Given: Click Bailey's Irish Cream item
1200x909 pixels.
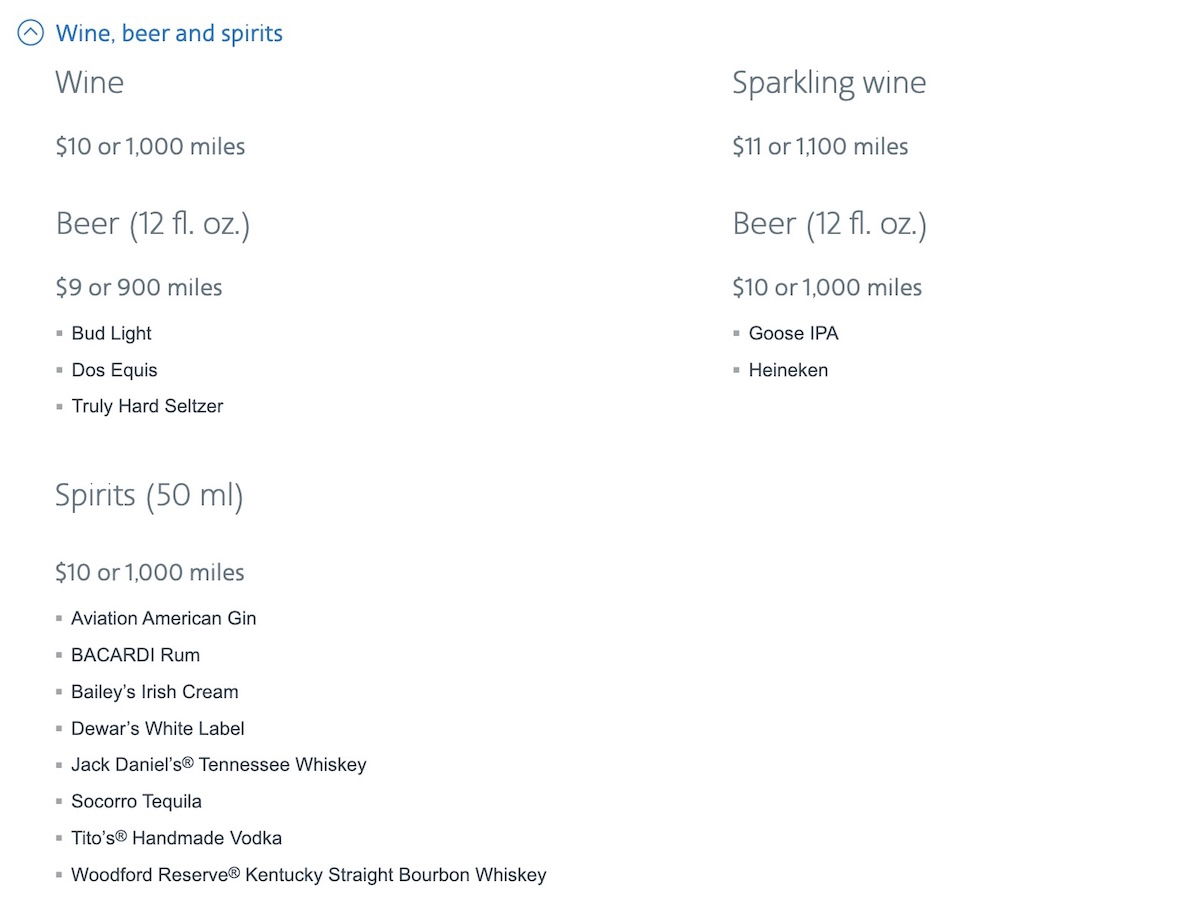Looking at the screenshot, I should click(x=155, y=692).
